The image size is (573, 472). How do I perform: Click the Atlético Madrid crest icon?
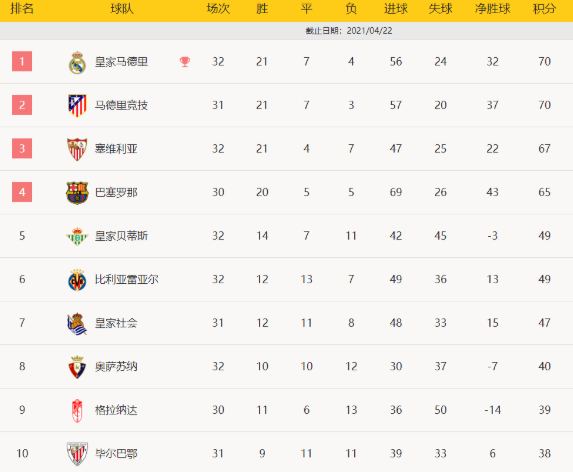[77, 106]
